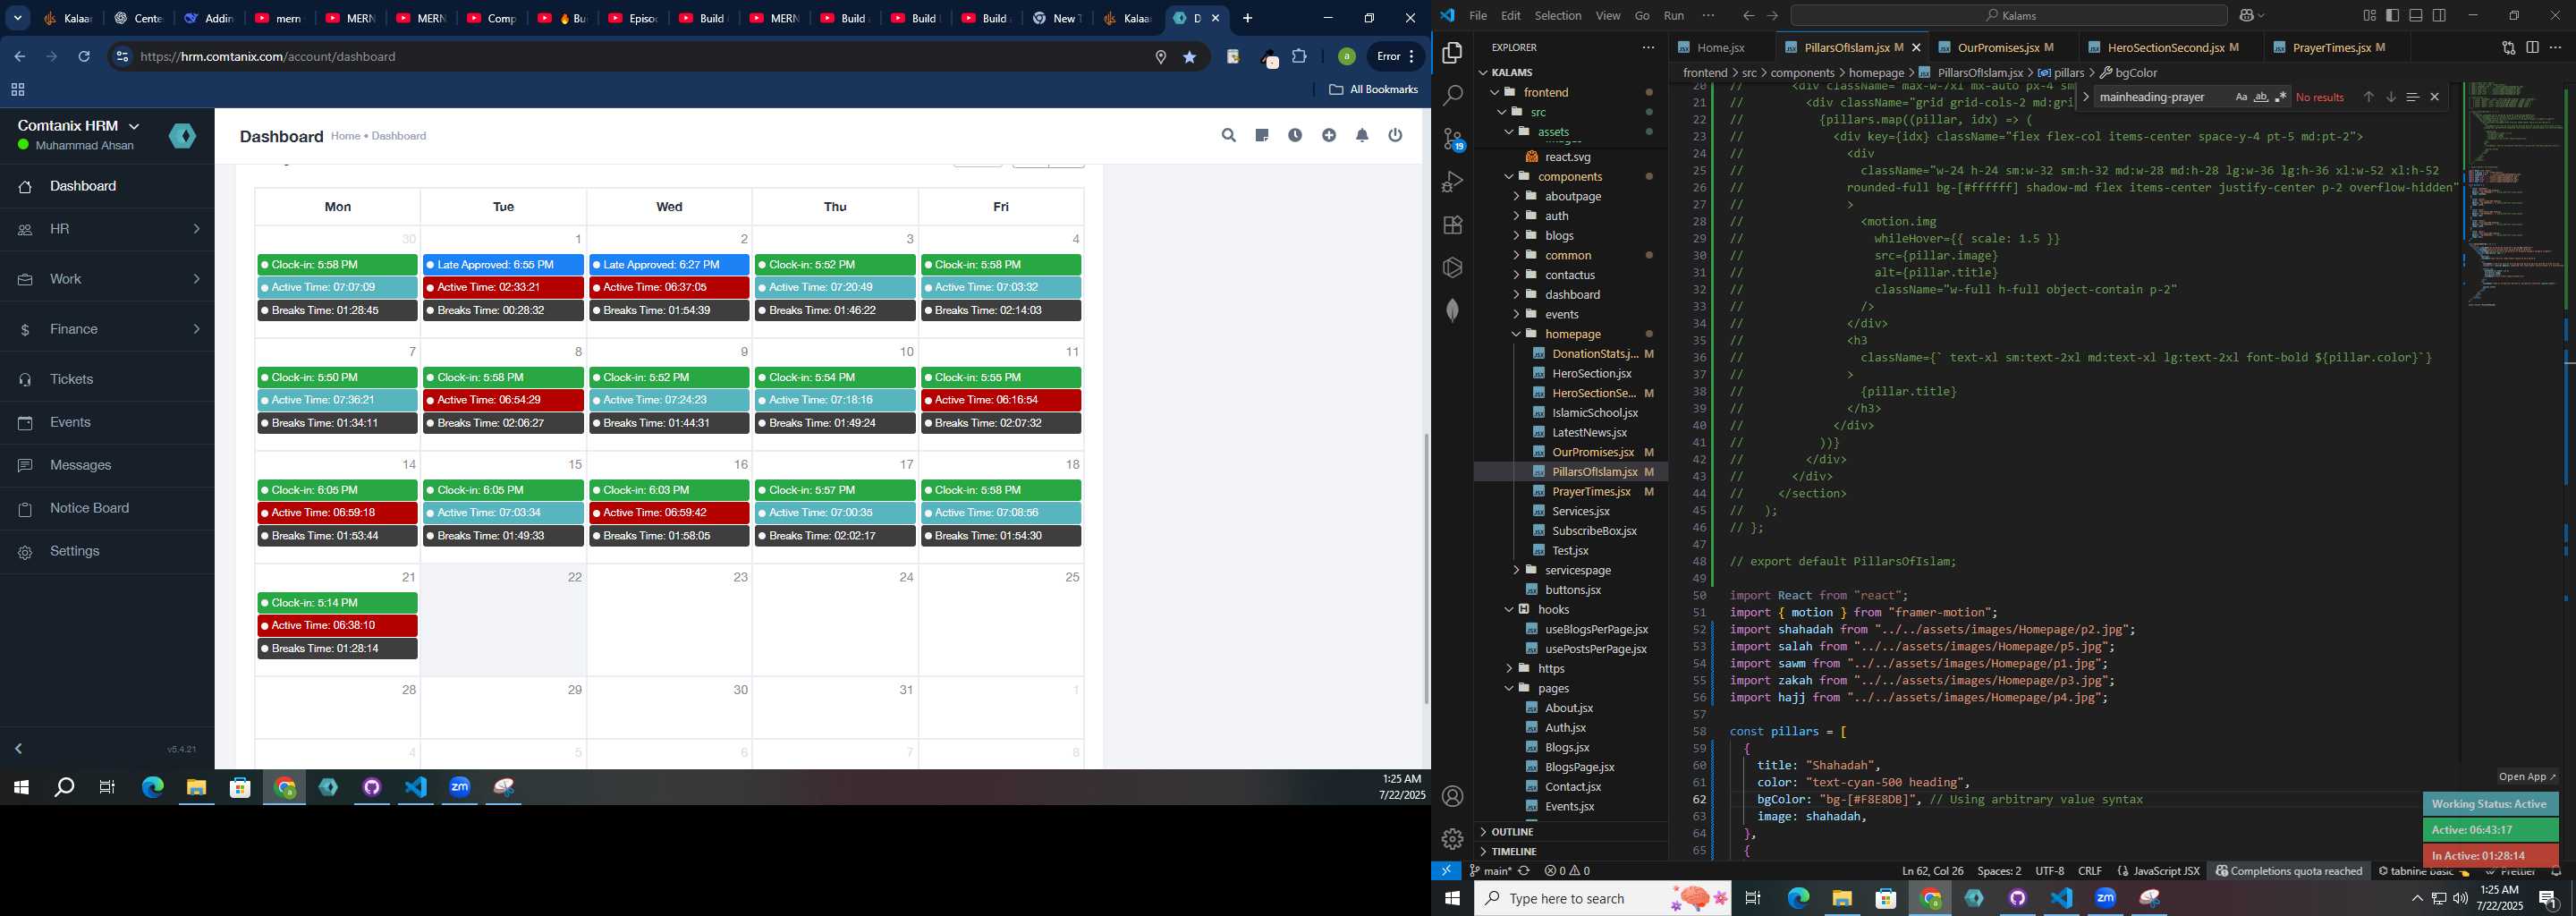Open VS Code Explorer view icon
Screen dimensions: 2576x916
tap(1453, 53)
